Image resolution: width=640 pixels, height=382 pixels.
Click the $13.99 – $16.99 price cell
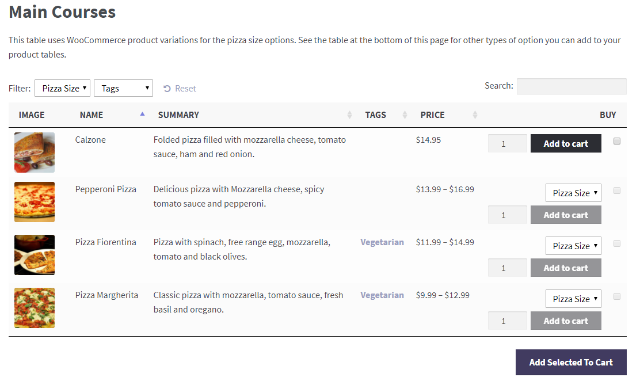[x=445, y=189]
